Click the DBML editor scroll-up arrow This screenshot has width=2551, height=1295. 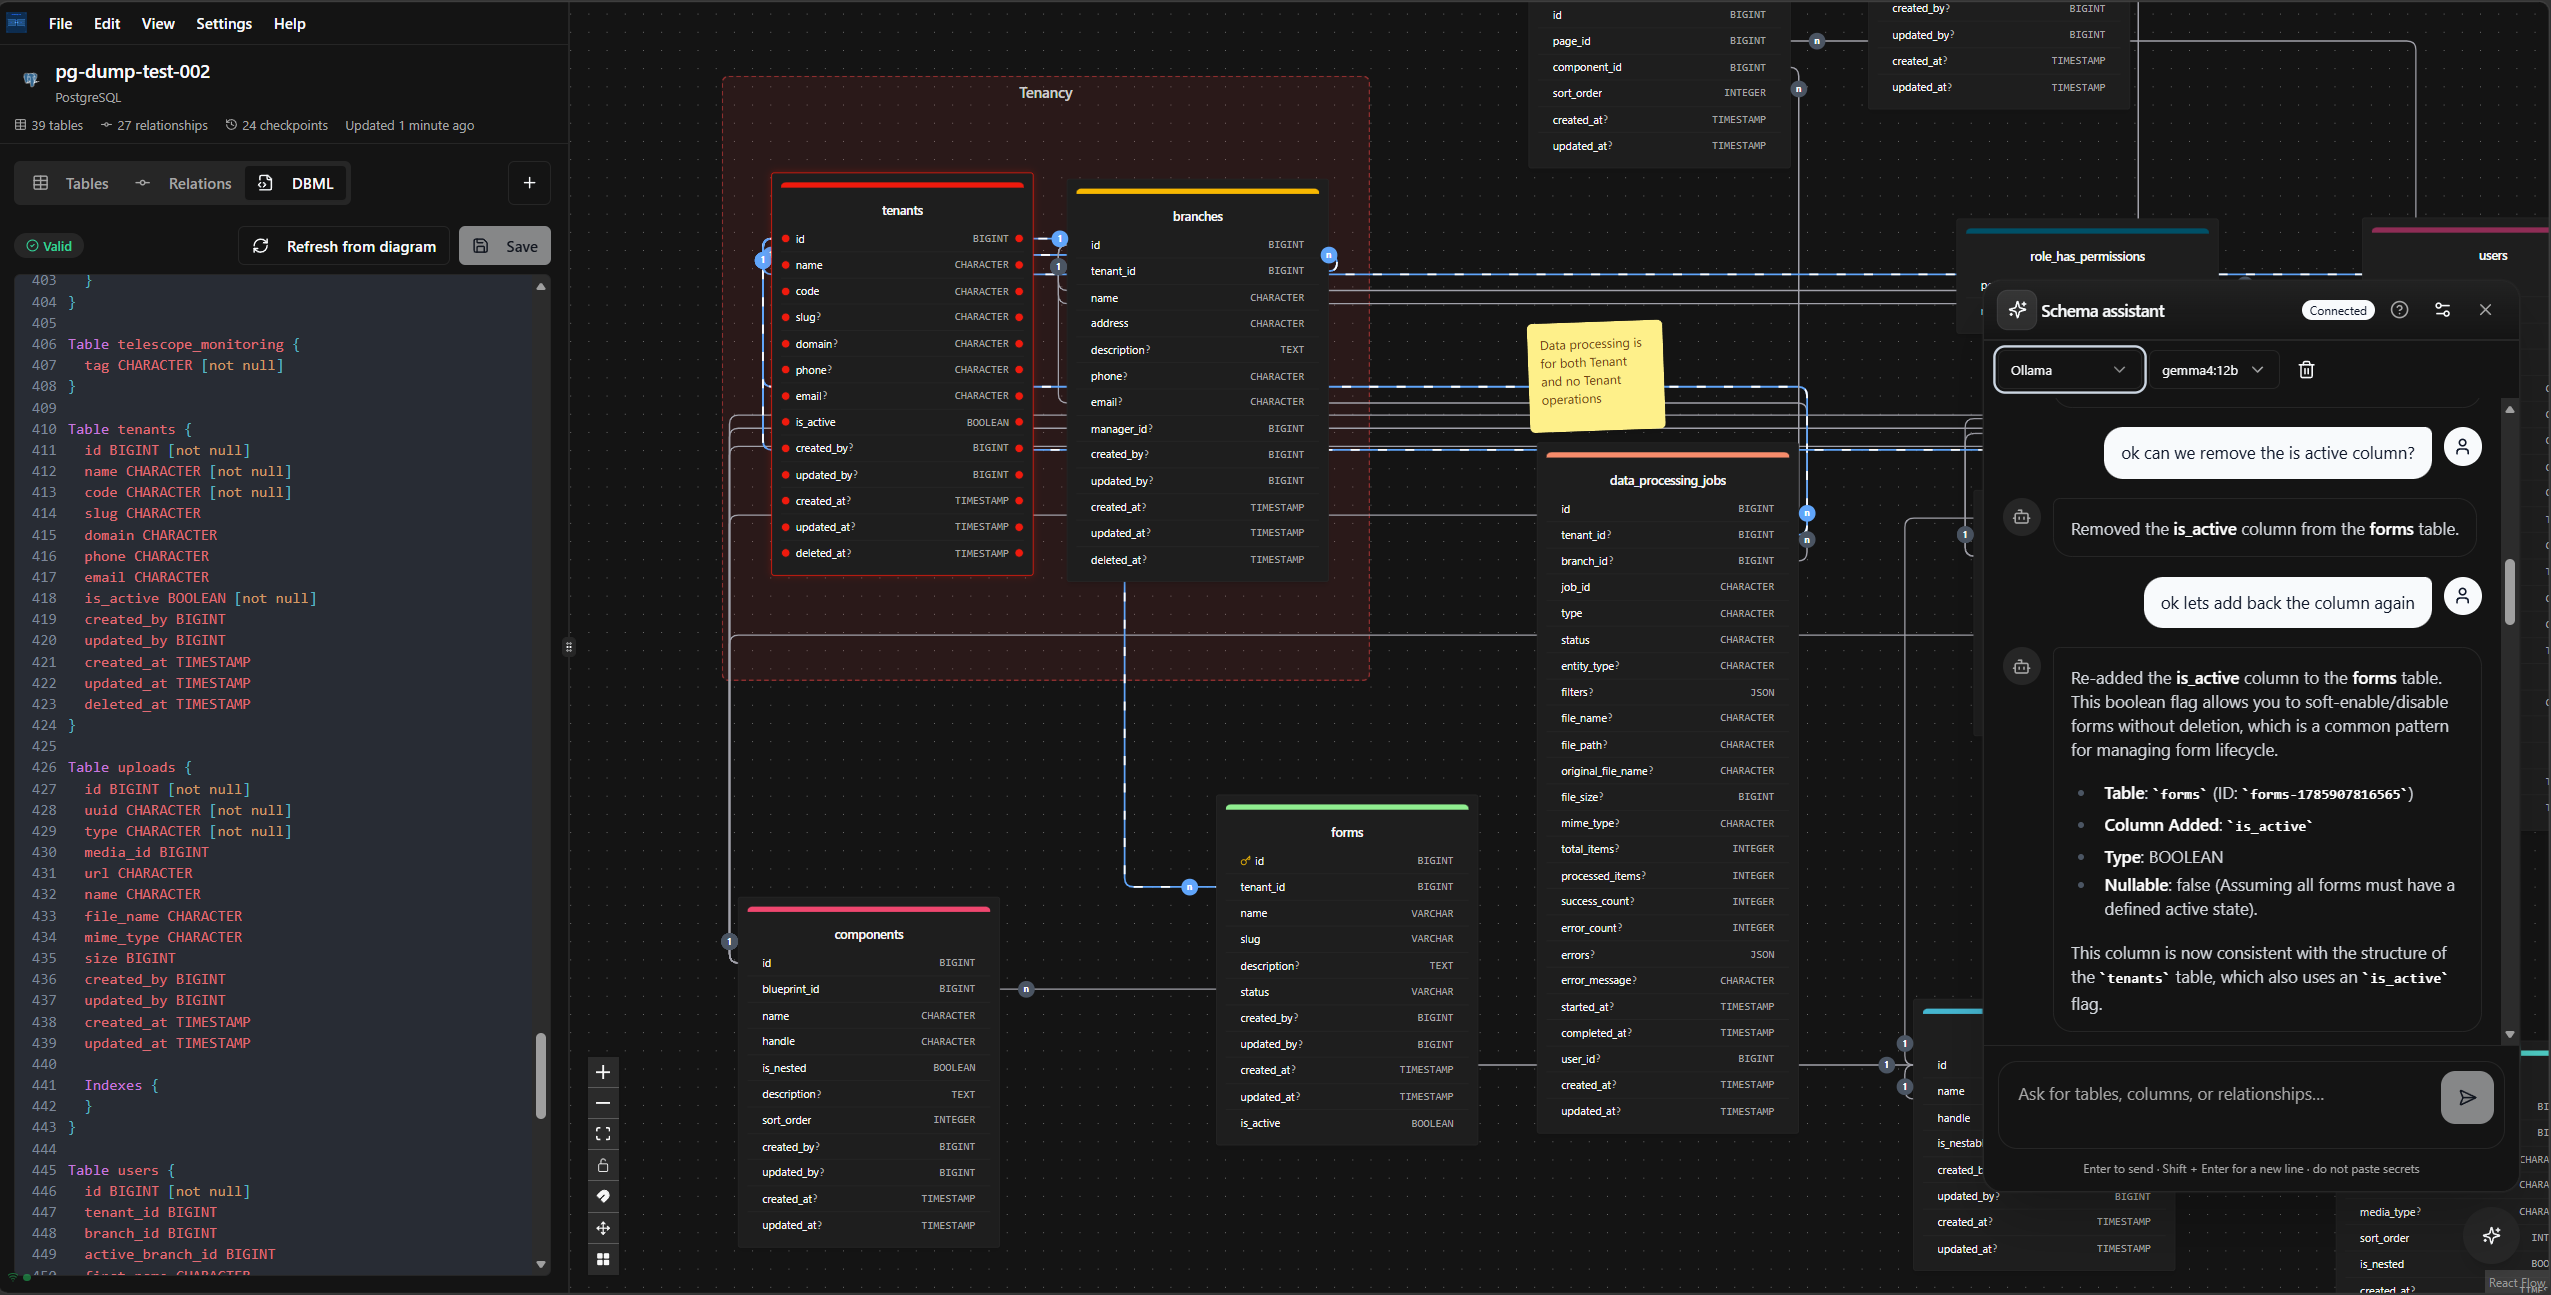(541, 287)
